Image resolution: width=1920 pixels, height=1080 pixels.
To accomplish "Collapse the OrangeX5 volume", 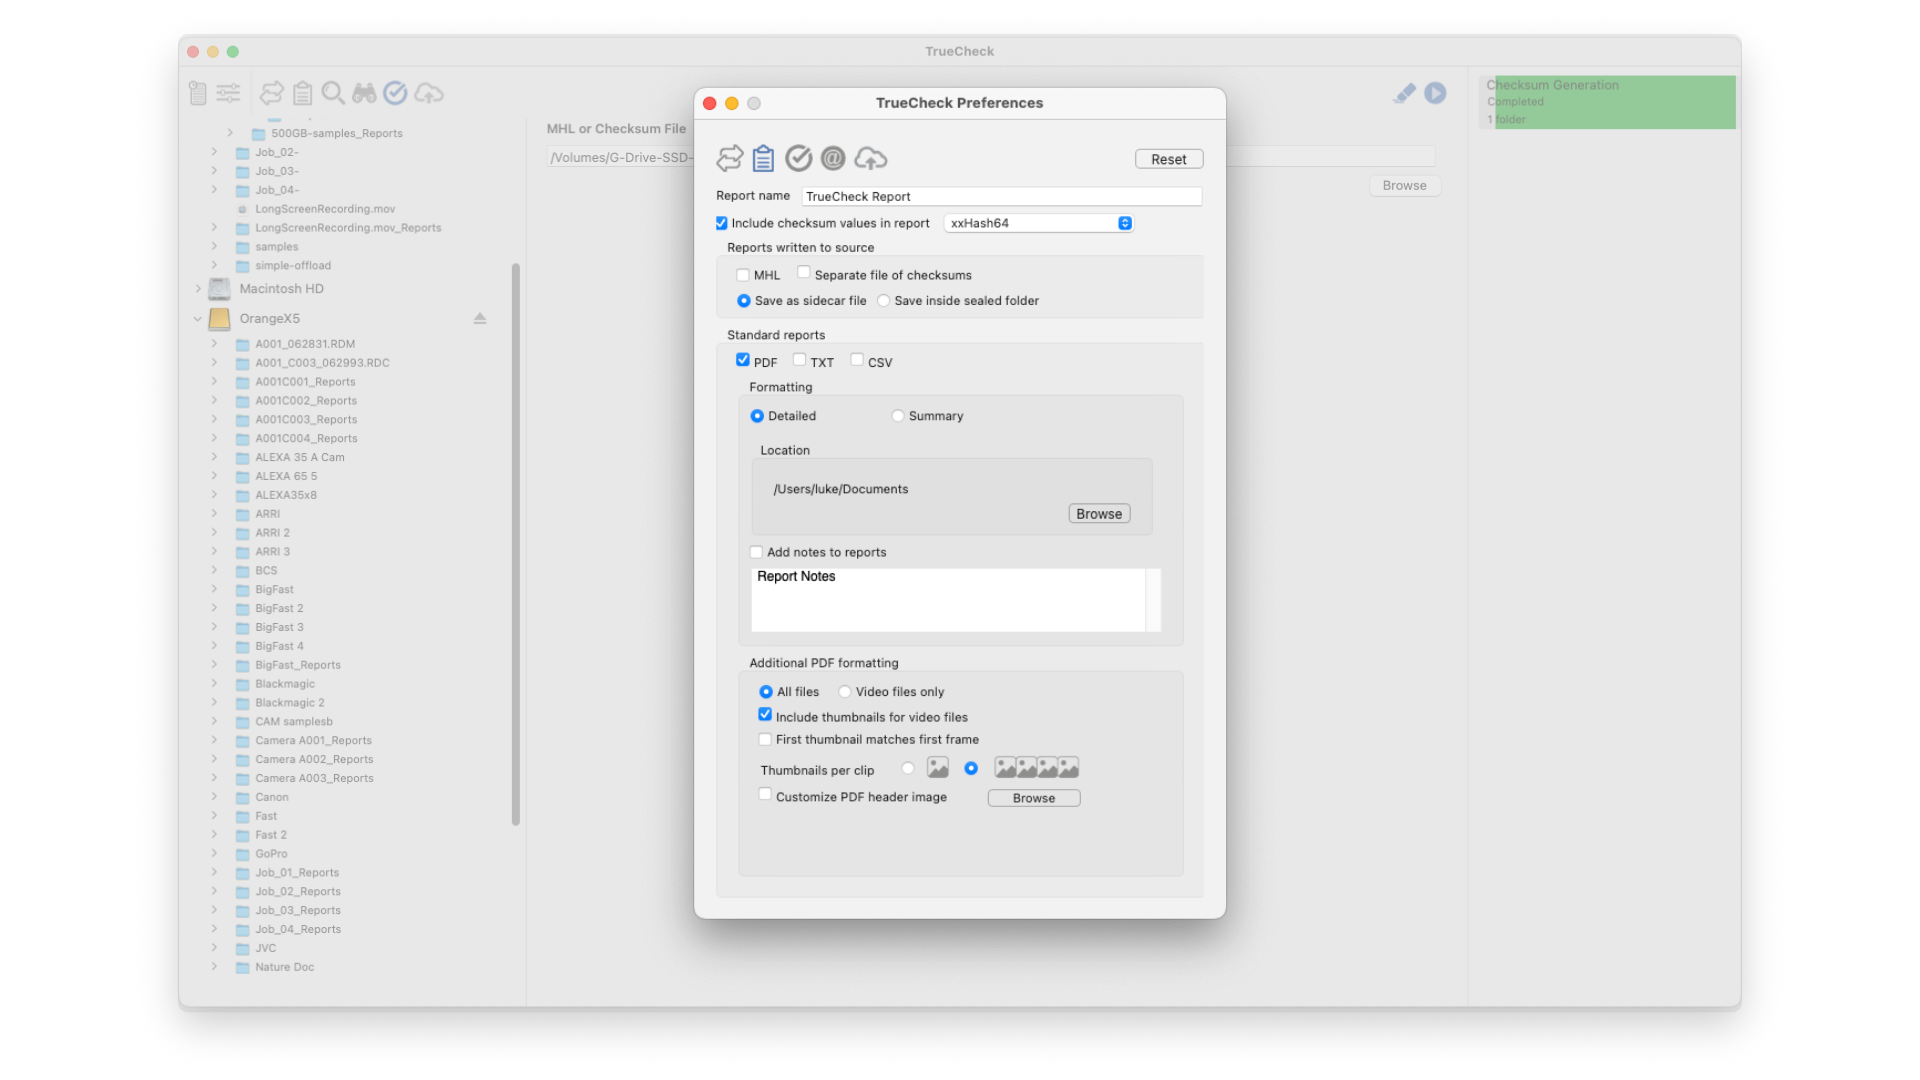I will (x=197, y=319).
